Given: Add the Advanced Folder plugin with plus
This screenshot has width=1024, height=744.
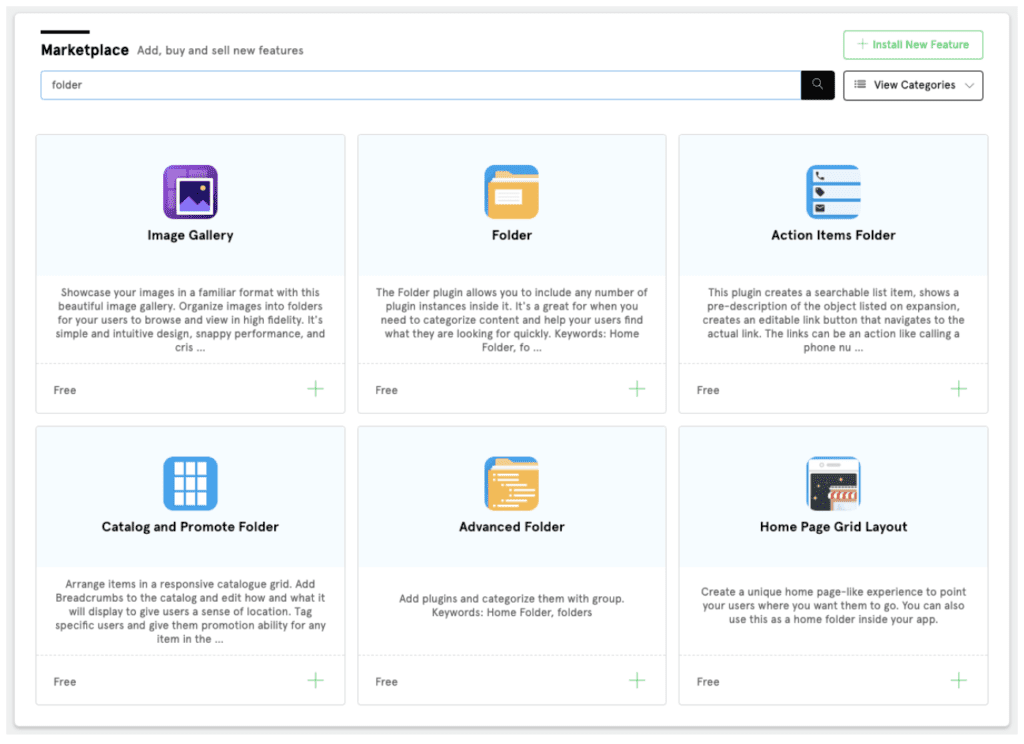Looking at the screenshot, I should 637,681.
